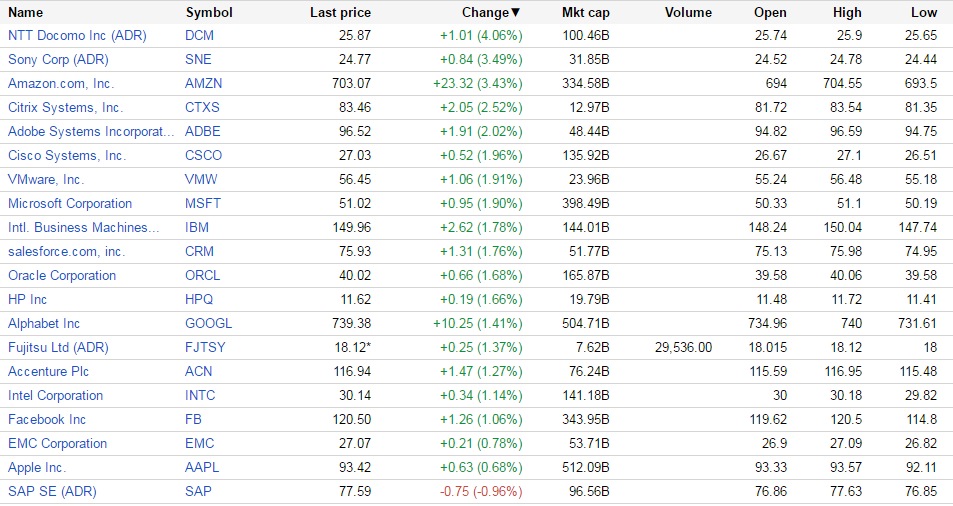The height and width of the screenshot is (506, 953).
Task: Click the Mkt cap column header
Action: (x=586, y=13)
